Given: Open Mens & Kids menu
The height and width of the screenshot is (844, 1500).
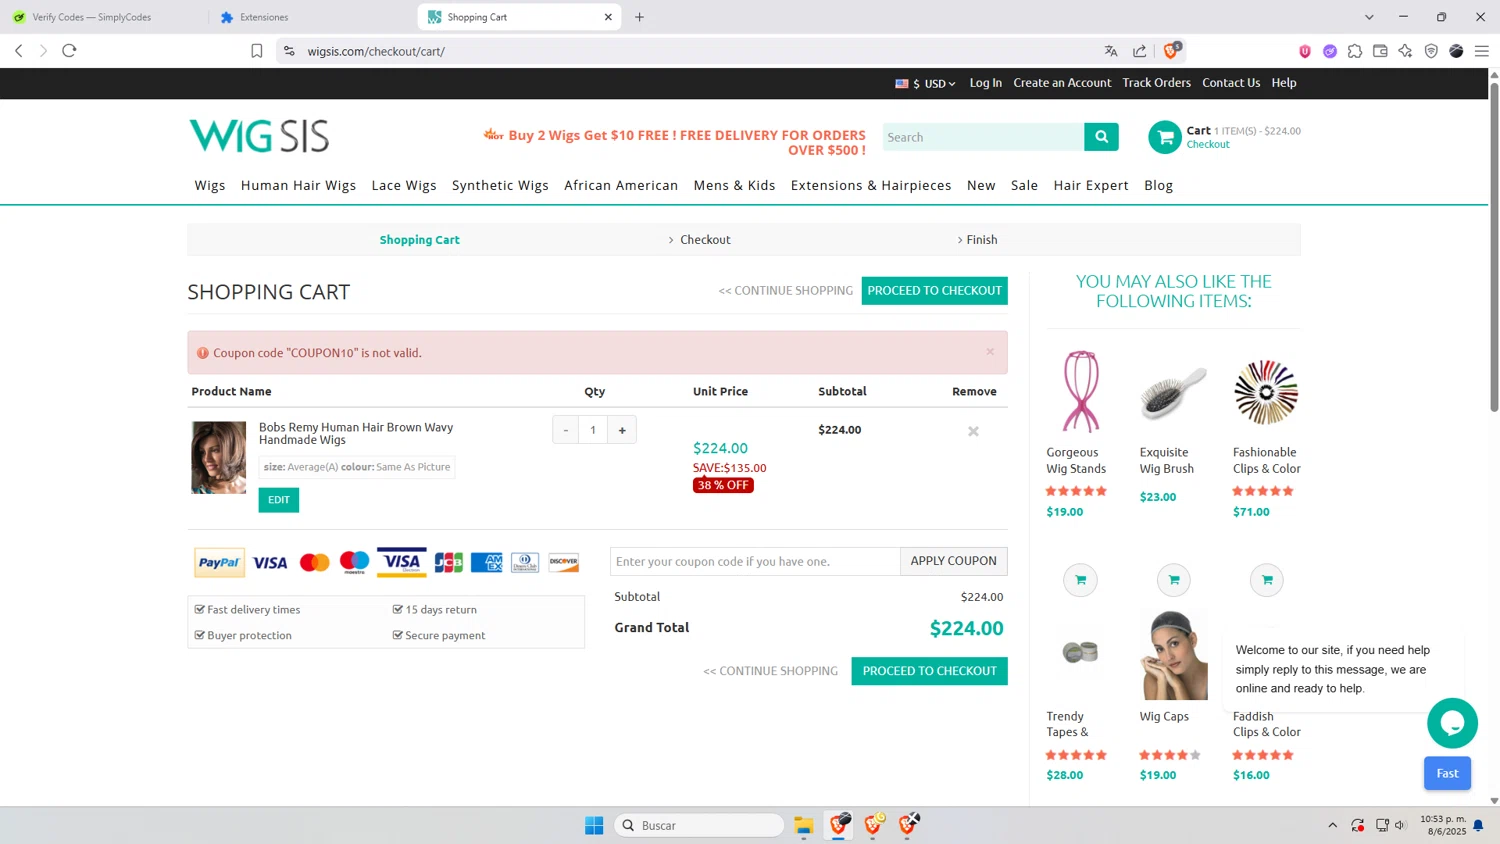Looking at the screenshot, I should click(734, 185).
